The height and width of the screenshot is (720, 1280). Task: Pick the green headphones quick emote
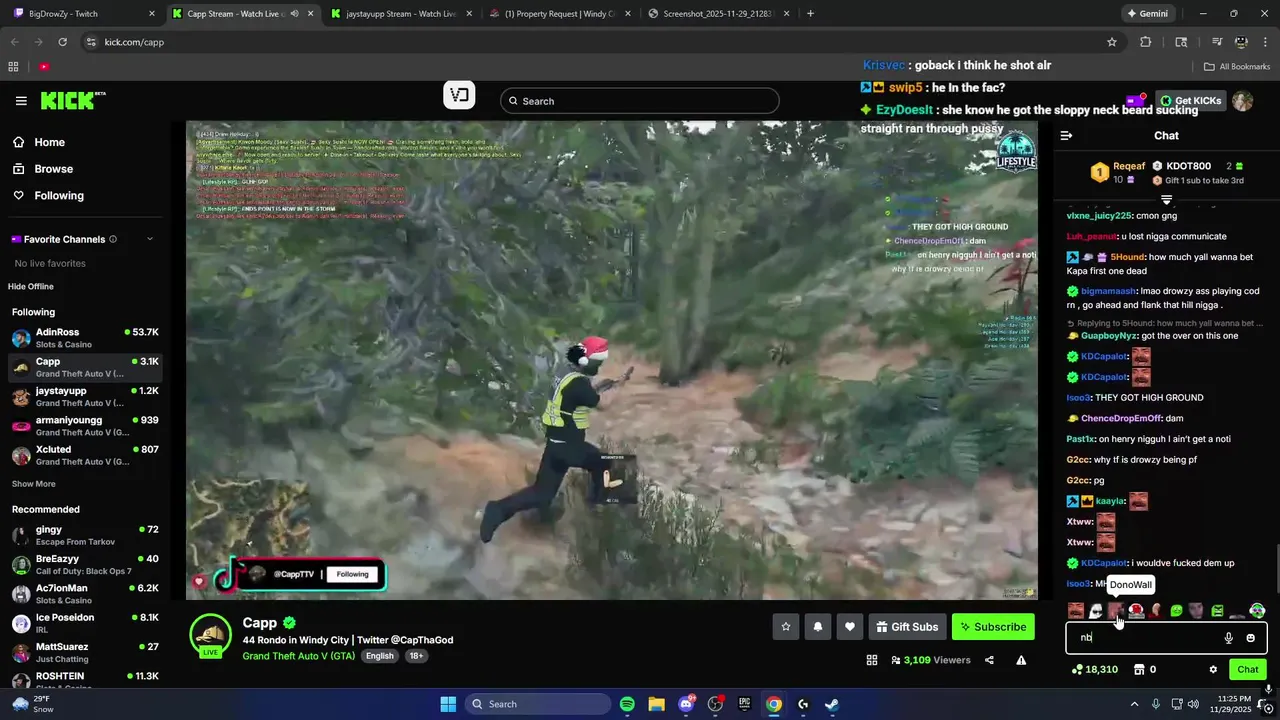point(1257,610)
